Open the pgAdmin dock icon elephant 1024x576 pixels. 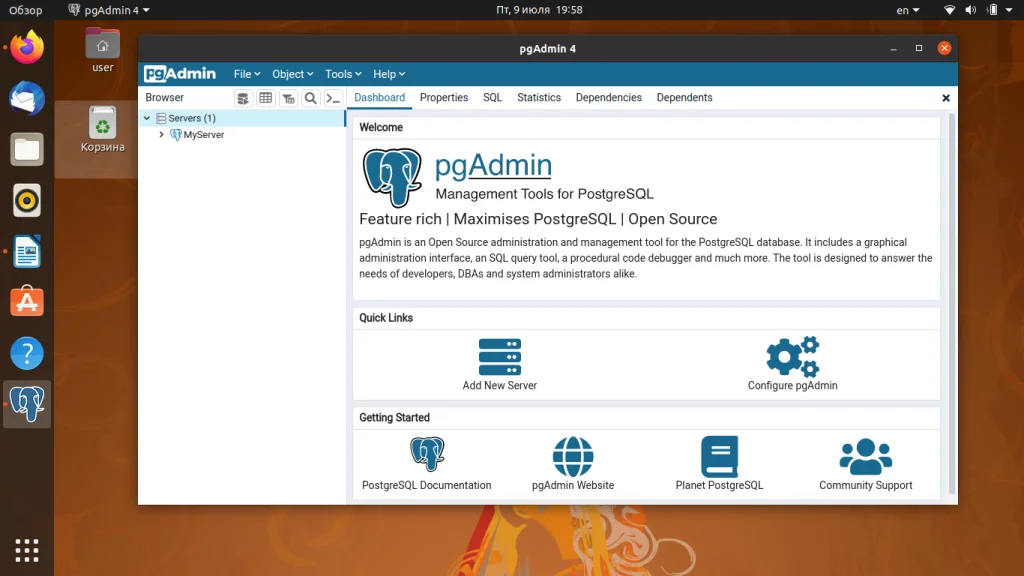click(25, 404)
